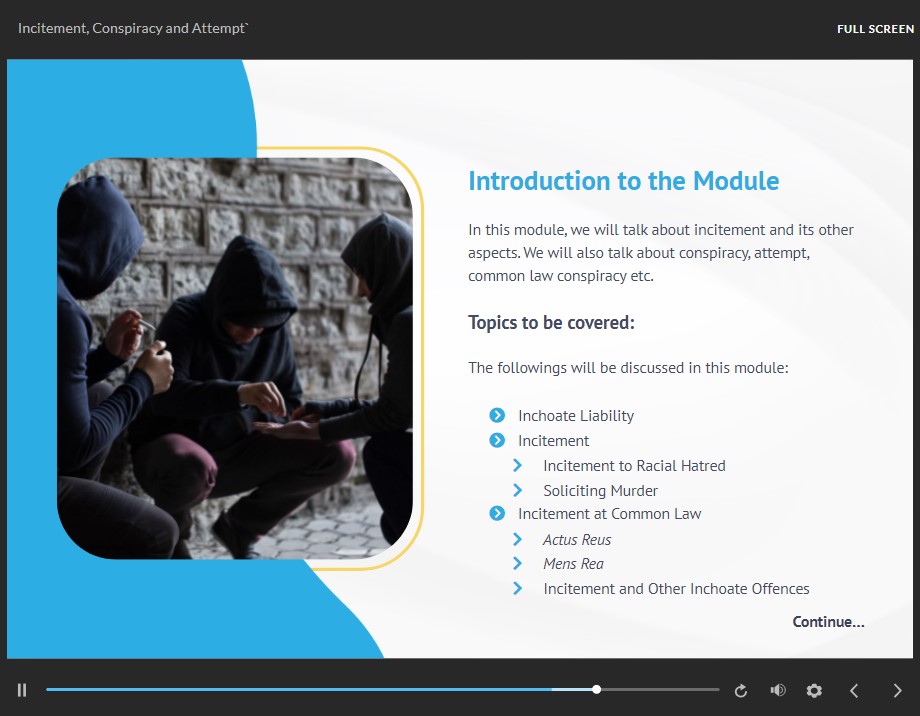Seek in the unplayed part of progress bar
The height and width of the screenshot is (716, 920).
(660, 690)
